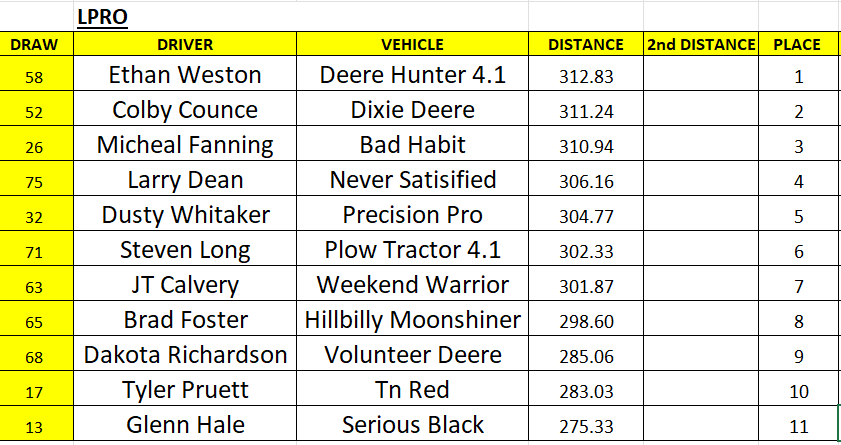Click the LPRO title cell
The image size is (841, 445).
(x=102, y=18)
